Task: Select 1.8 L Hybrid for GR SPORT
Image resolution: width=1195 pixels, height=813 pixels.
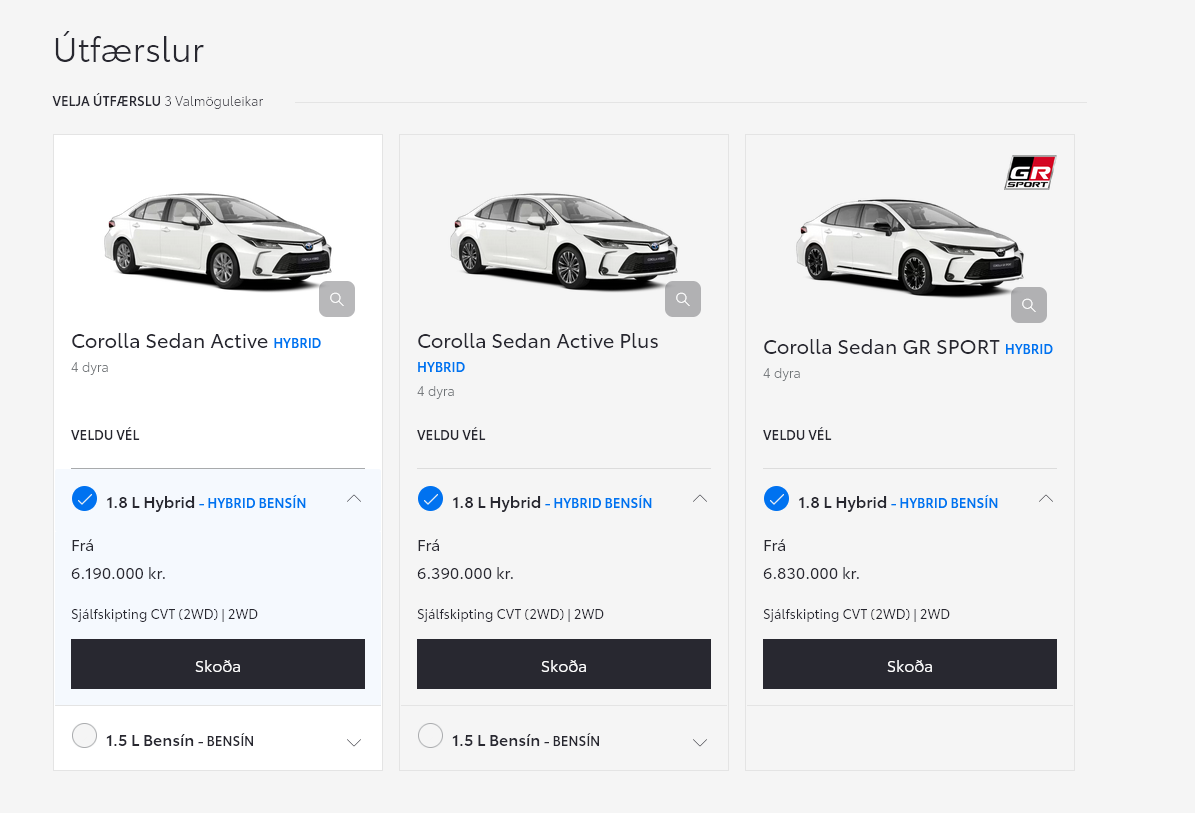Action: 777,498
